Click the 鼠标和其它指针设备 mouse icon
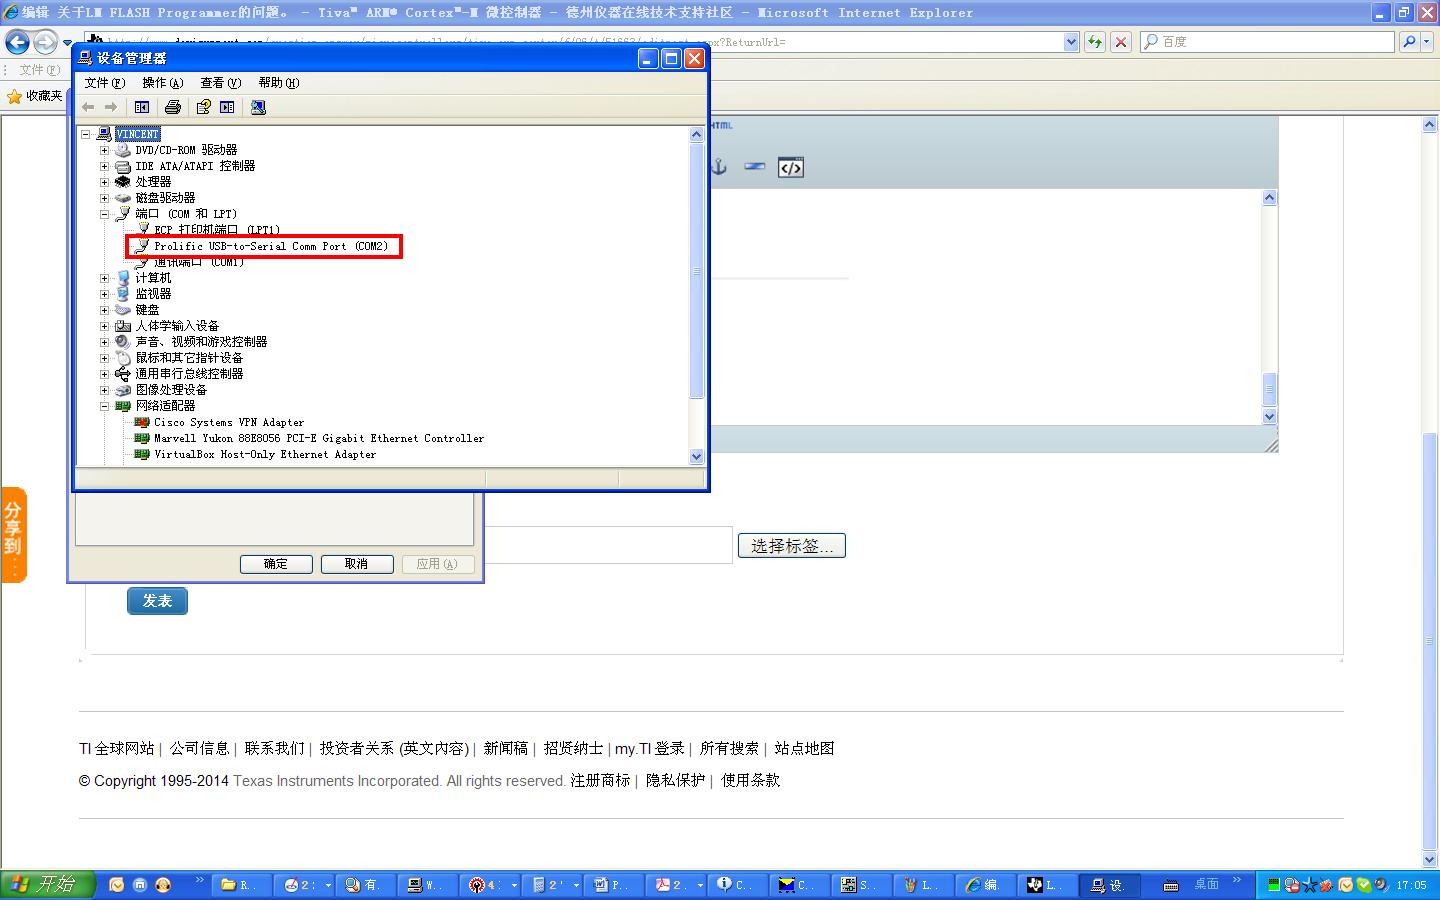The image size is (1440, 900). pos(122,358)
